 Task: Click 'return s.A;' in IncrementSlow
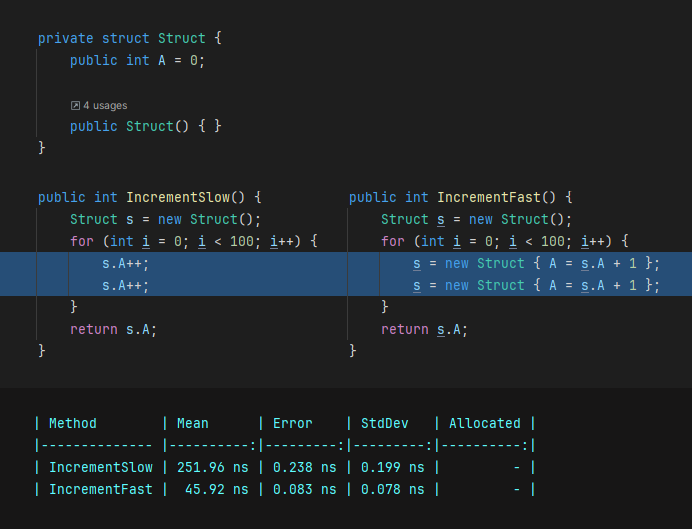click(x=113, y=330)
